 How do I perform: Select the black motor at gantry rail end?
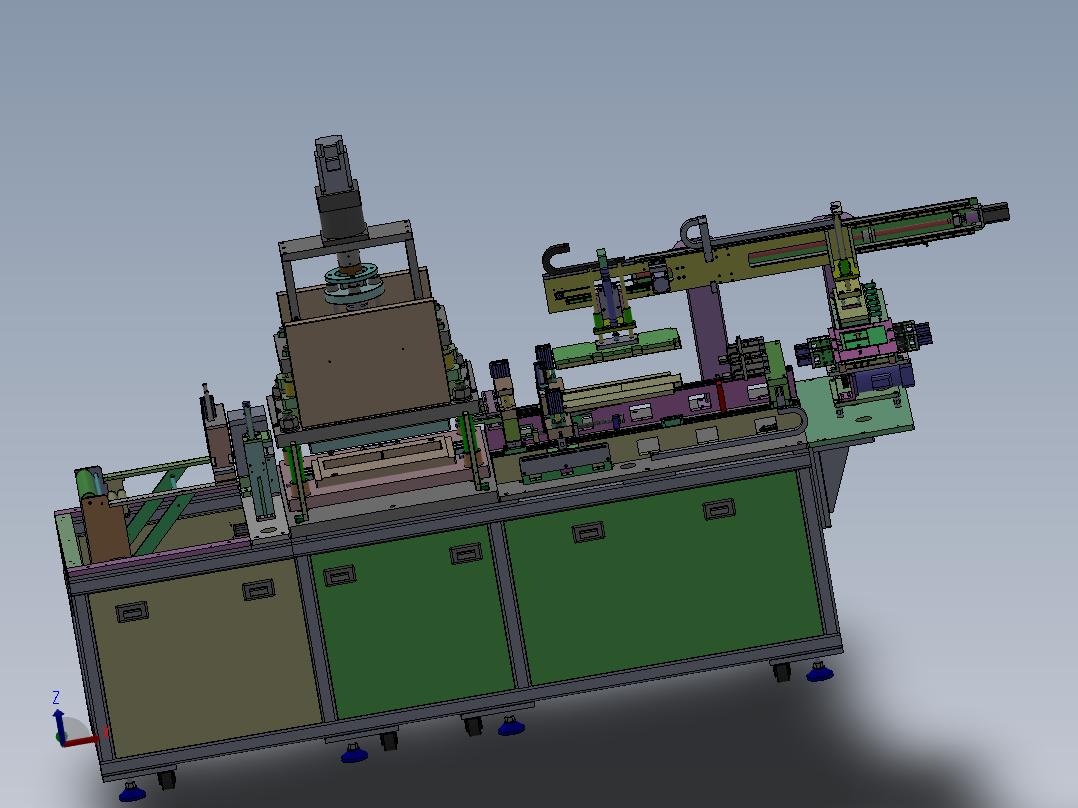995,212
